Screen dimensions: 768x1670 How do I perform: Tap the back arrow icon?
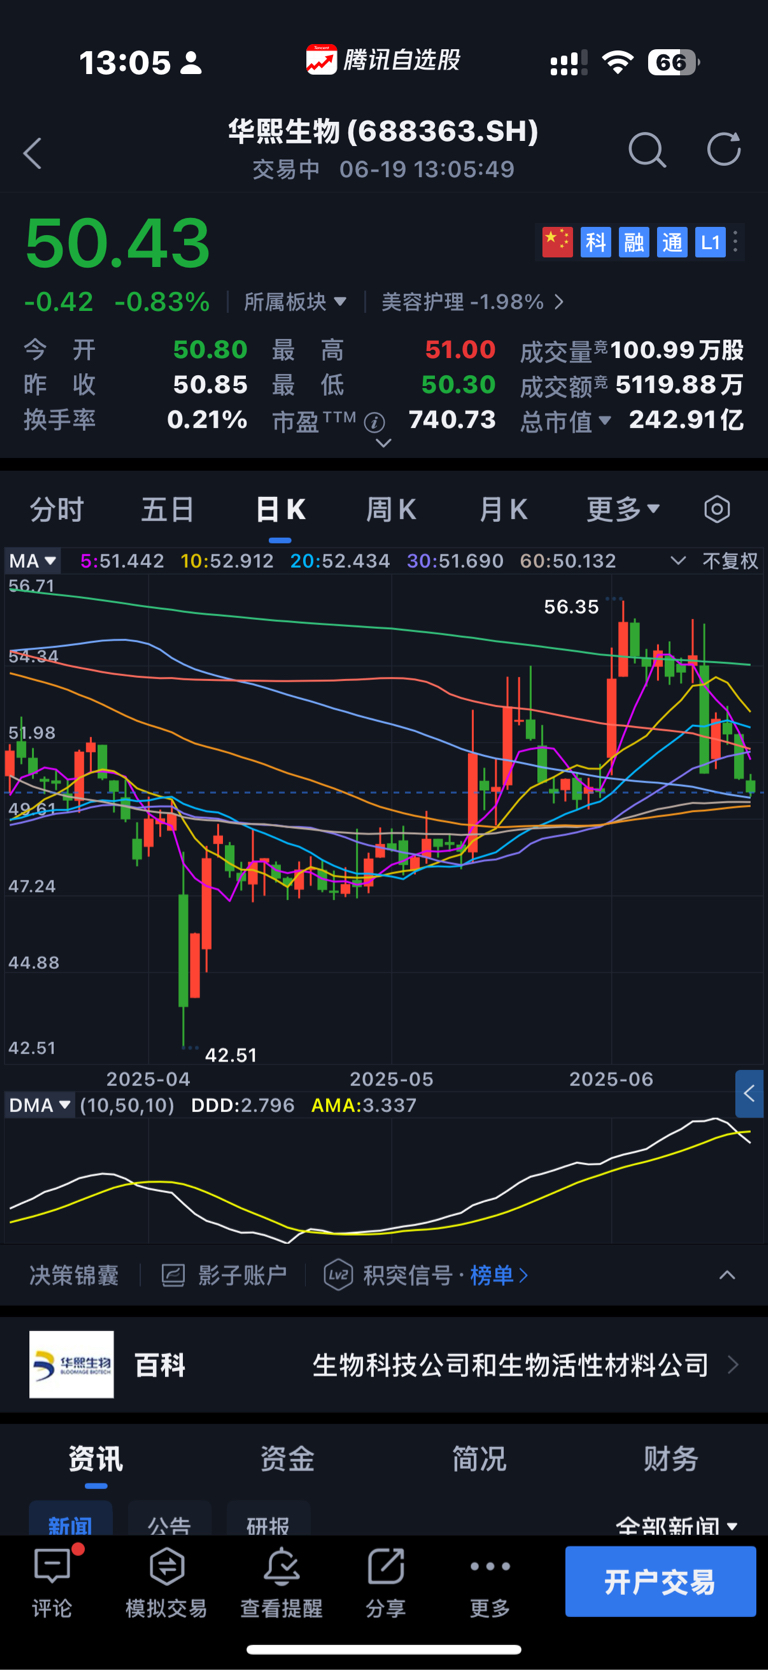(33, 153)
